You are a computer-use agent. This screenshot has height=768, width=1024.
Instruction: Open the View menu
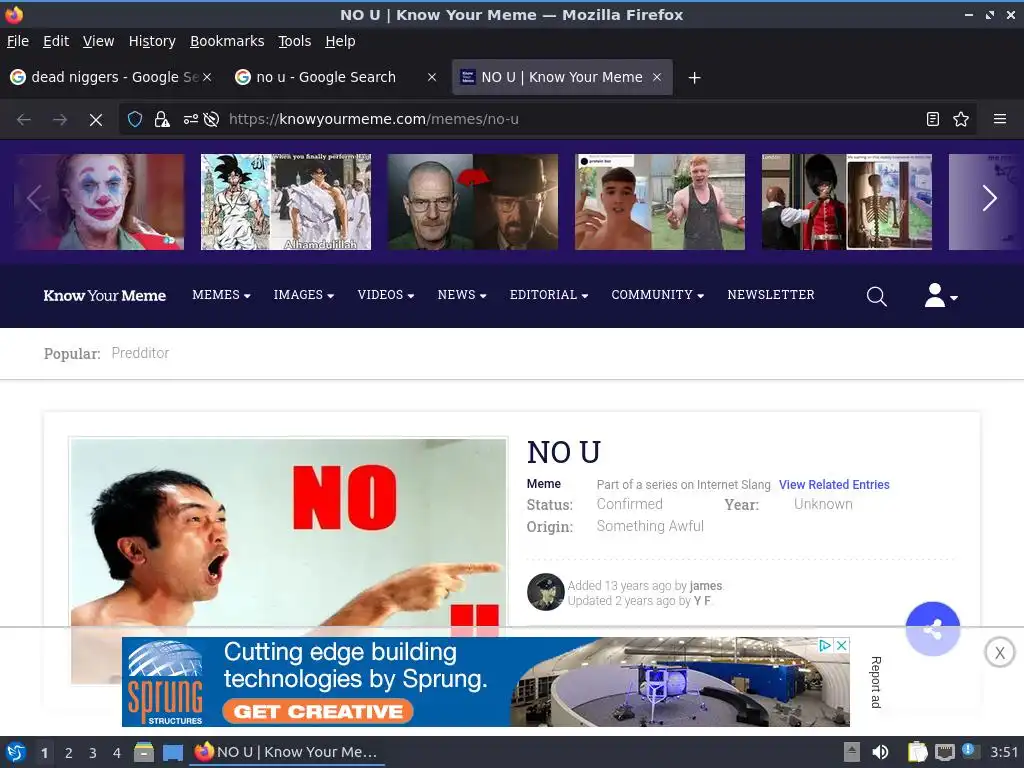(x=98, y=41)
